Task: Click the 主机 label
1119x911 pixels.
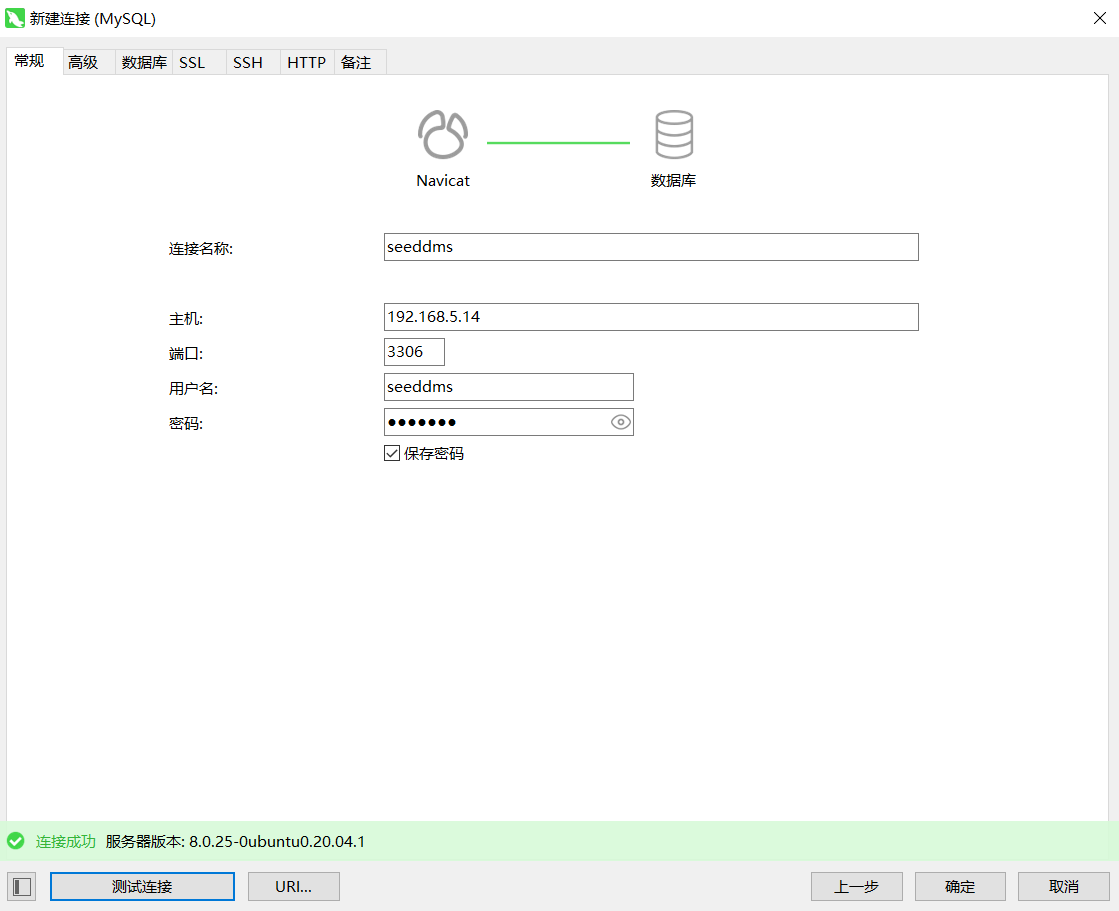Action: (x=186, y=319)
